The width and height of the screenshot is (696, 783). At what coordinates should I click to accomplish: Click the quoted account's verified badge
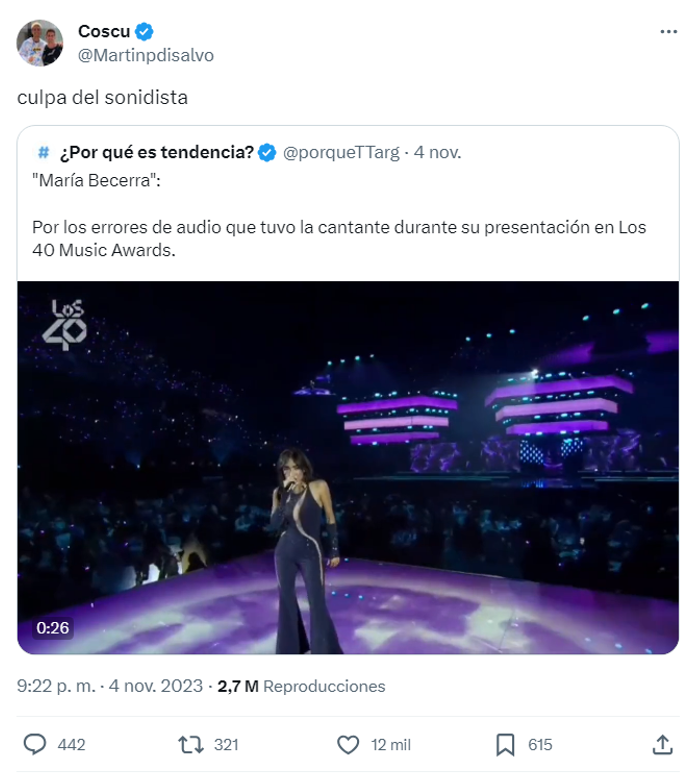[267, 152]
